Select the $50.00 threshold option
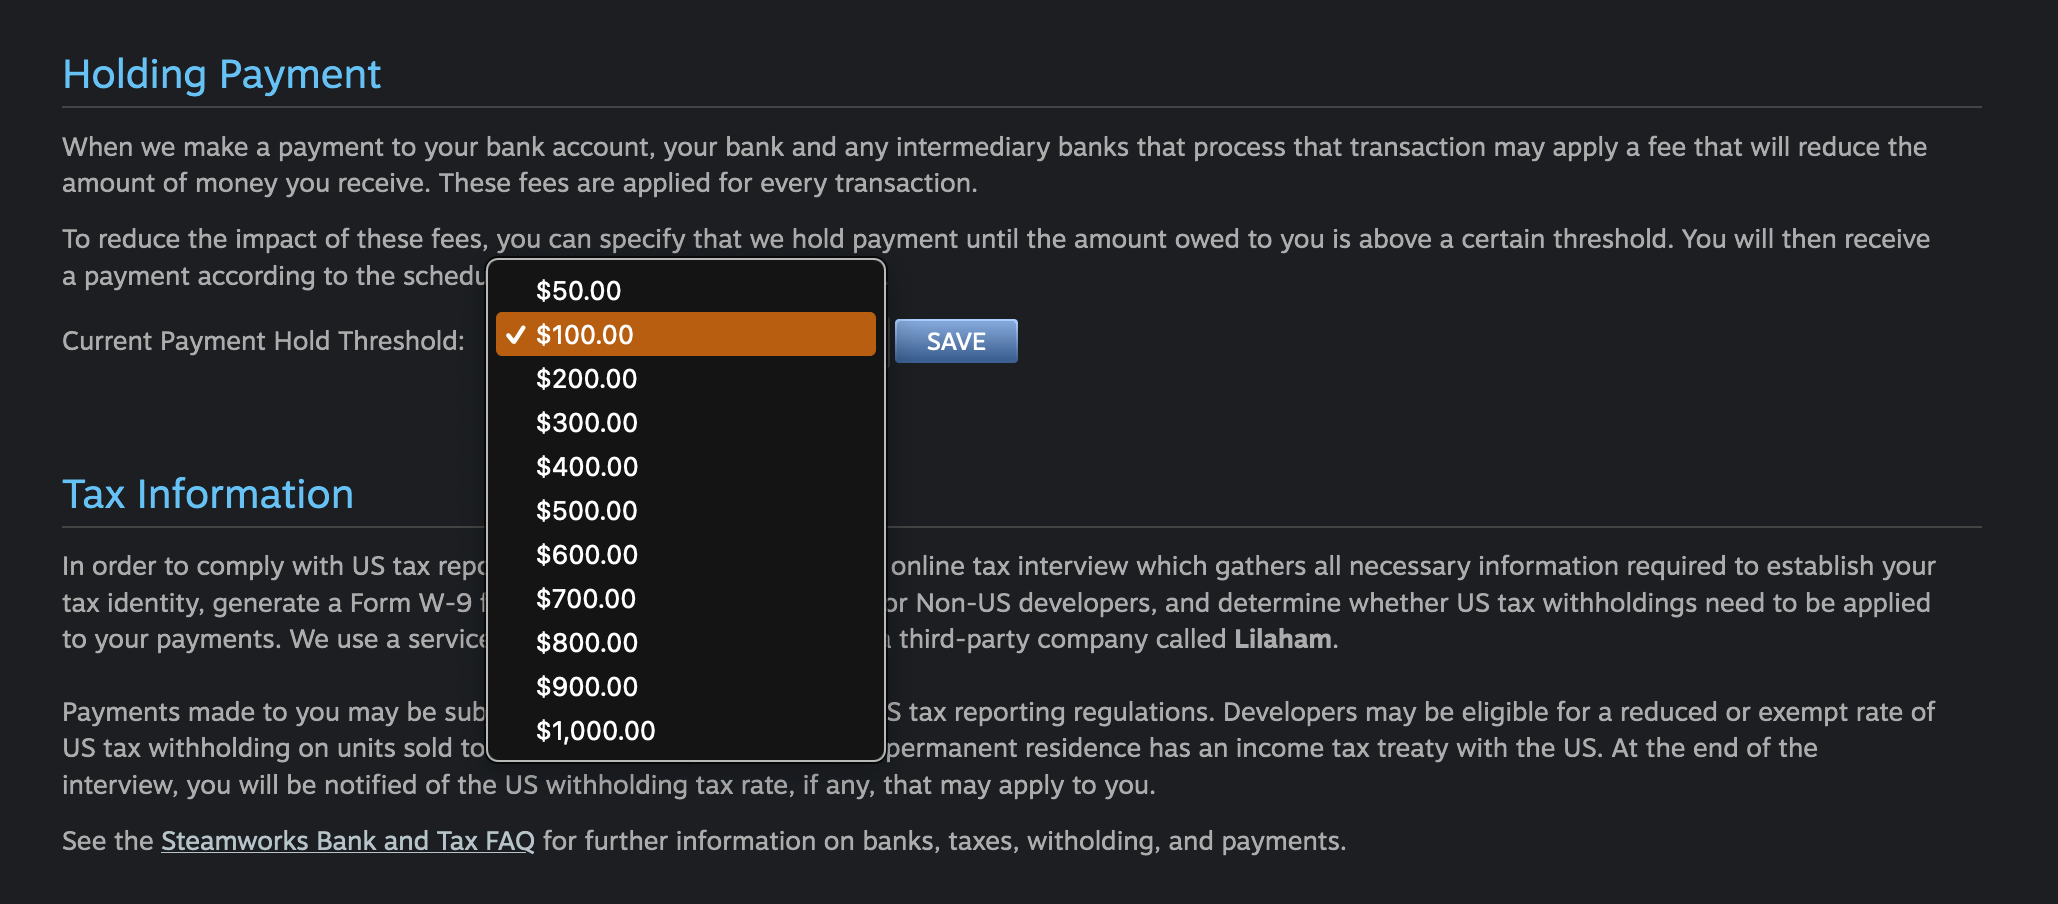The image size is (2058, 904). pyautogui.click(x=579, y=291)
